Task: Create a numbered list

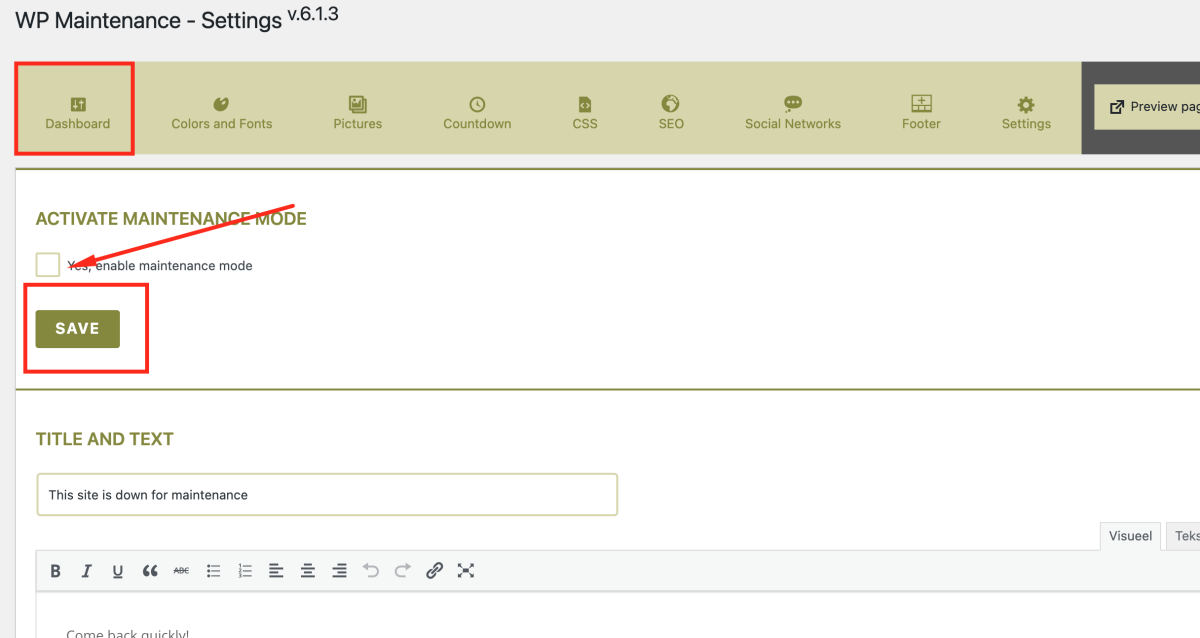Action: pos(245,571)
